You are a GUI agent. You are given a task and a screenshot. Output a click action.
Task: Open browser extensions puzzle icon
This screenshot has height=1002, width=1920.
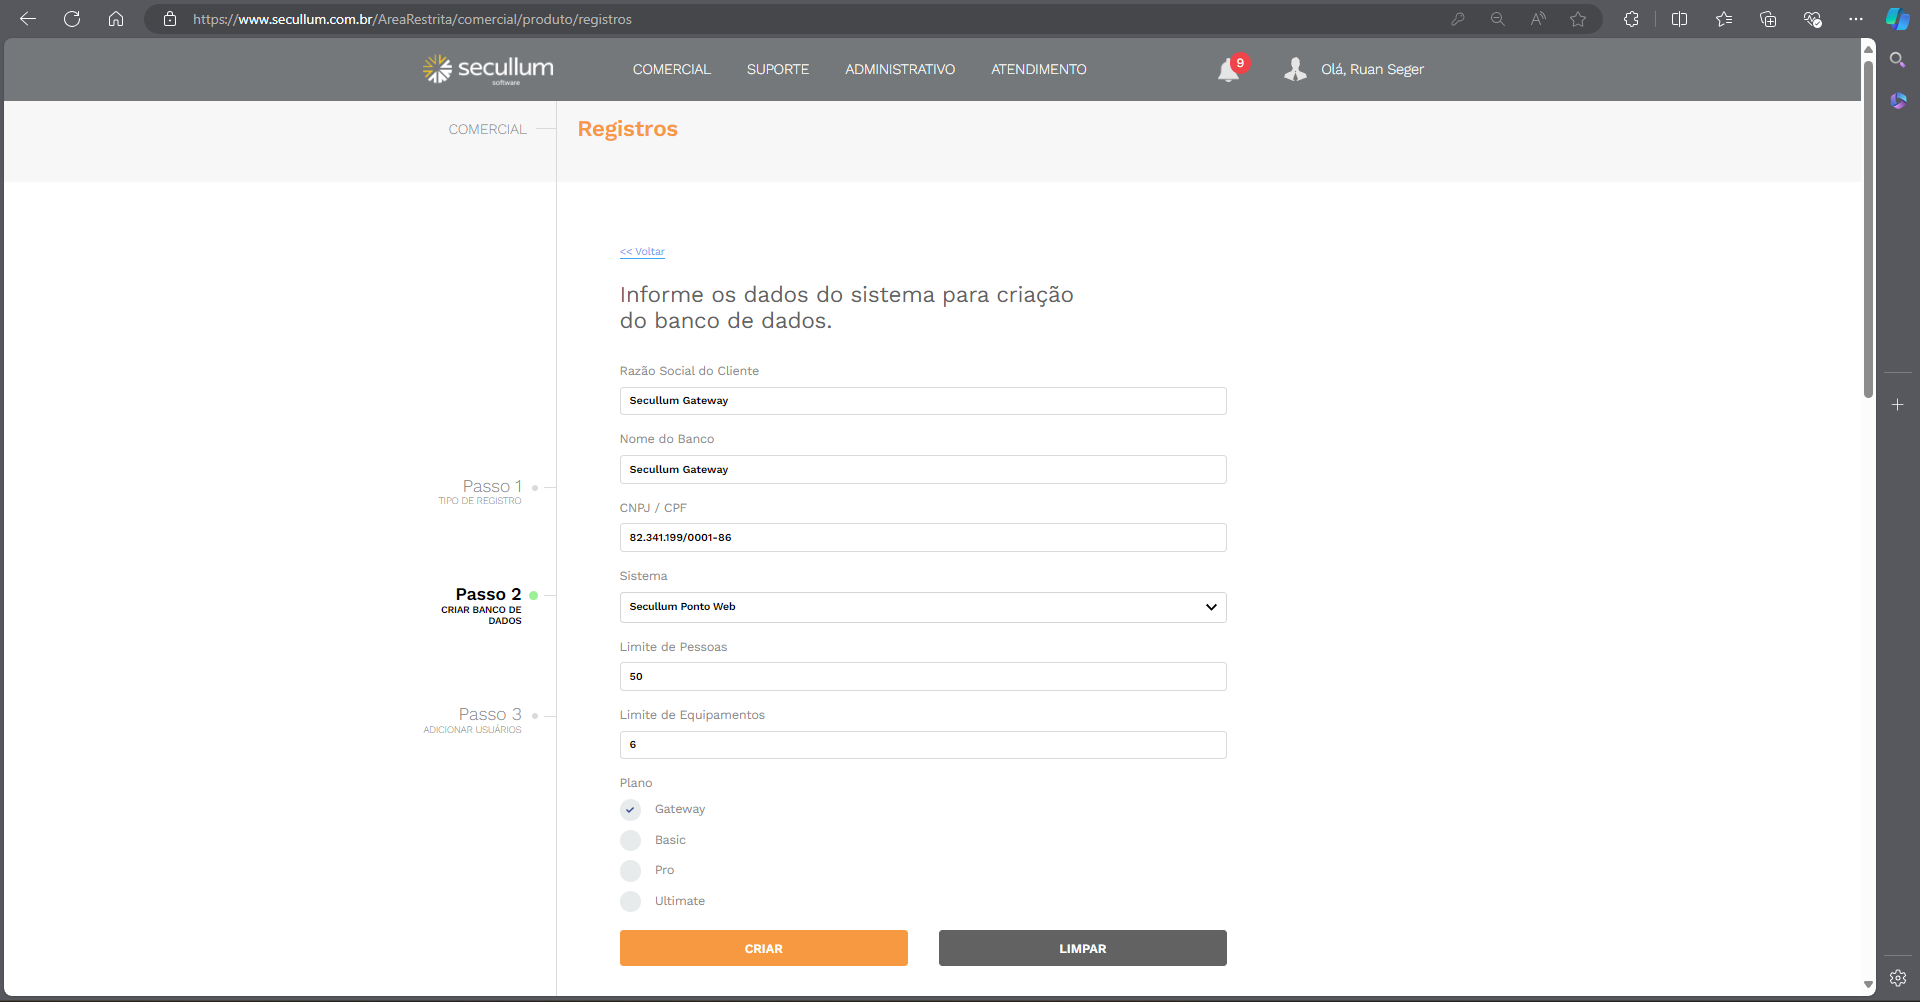tap(1631, 19)
